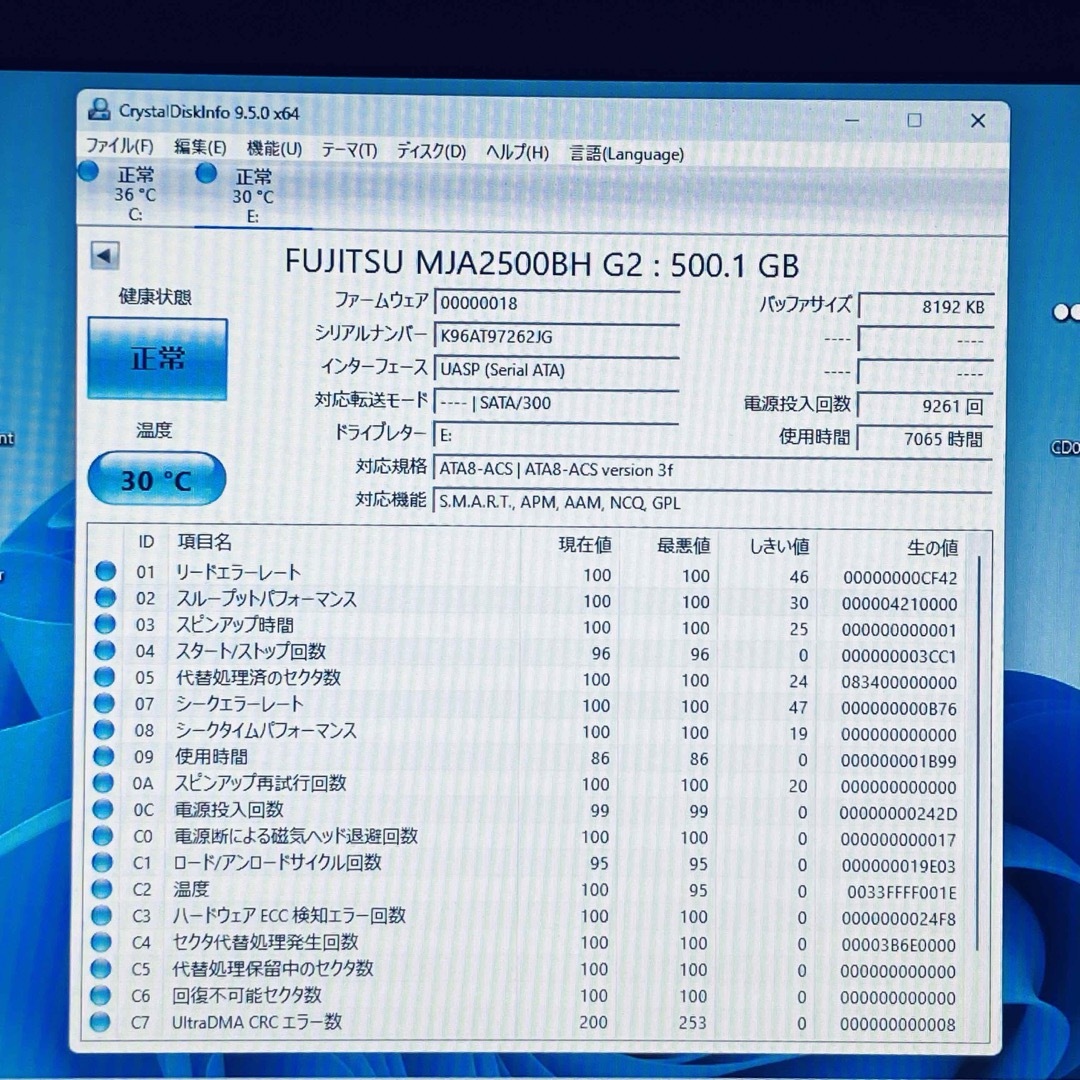Viewport: 1080px width, 1080px height.
Task: Click raw value 000000000008 of UltraDMA CRC
Action: coord(897,1025)
